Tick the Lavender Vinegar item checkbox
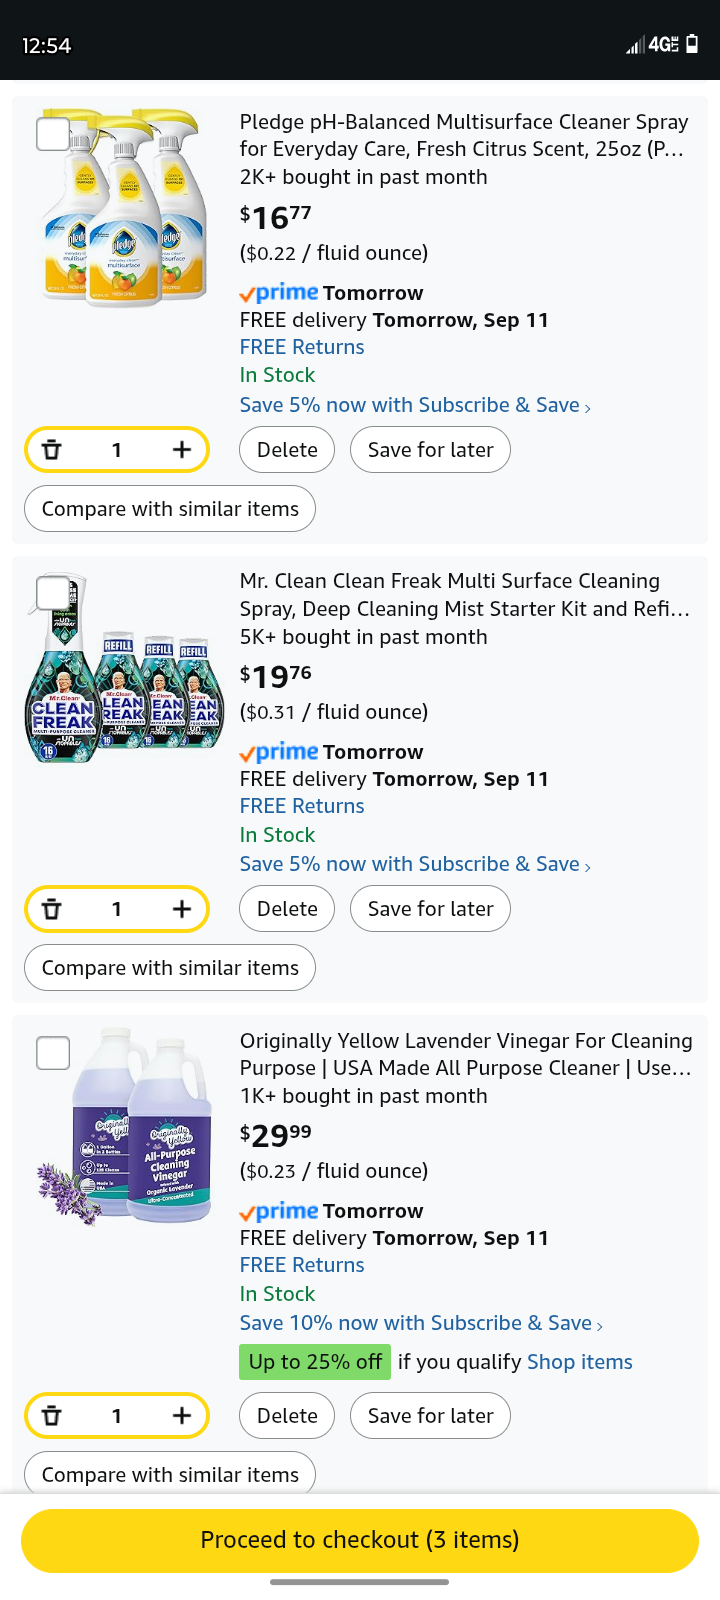 click(x=53, y=1053)
